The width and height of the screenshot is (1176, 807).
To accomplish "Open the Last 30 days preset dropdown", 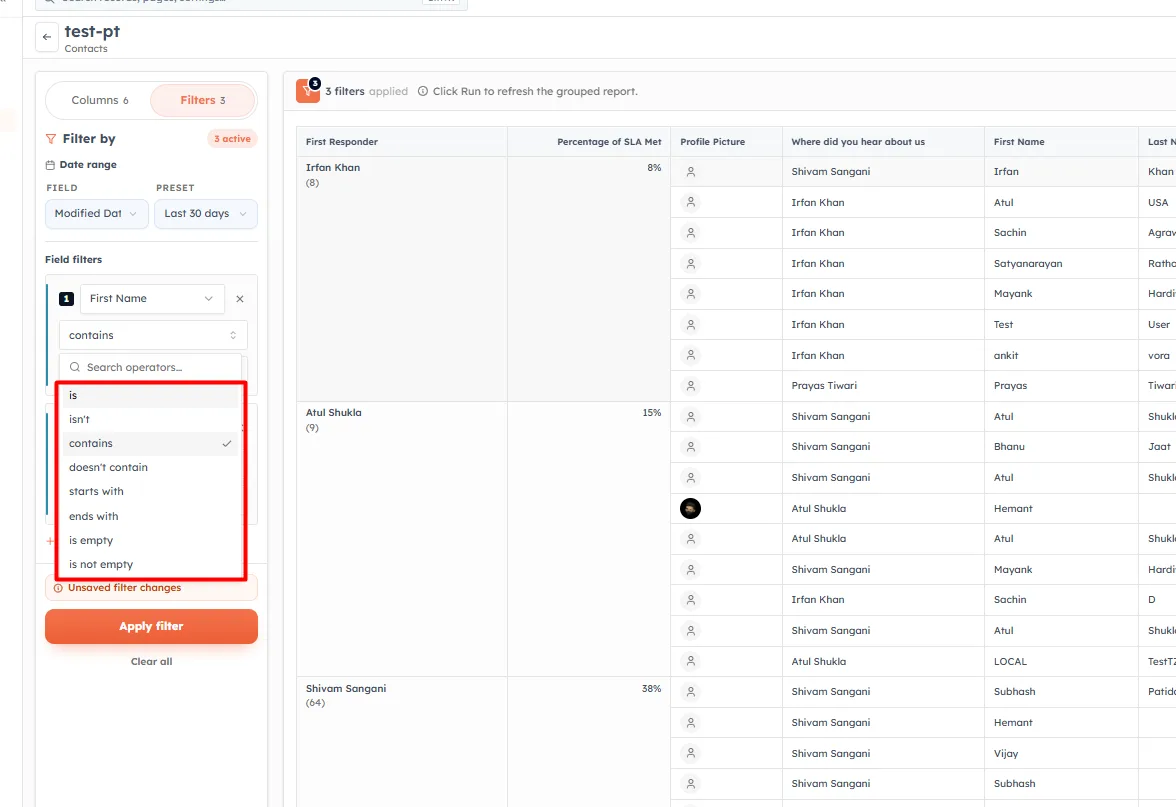I will [x=206, y=214].
